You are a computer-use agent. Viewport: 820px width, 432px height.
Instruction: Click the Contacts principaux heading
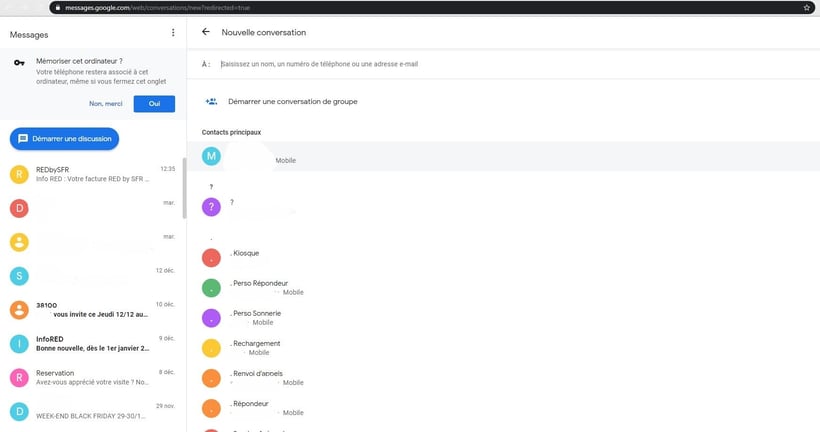[231, 132]
